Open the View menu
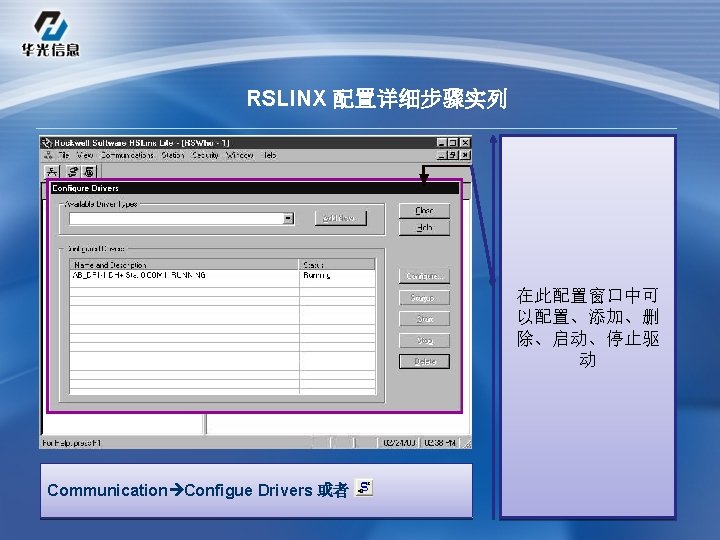The width and height of the screenshot is (720, 540). pyautogui.click(x=84, y=155)
